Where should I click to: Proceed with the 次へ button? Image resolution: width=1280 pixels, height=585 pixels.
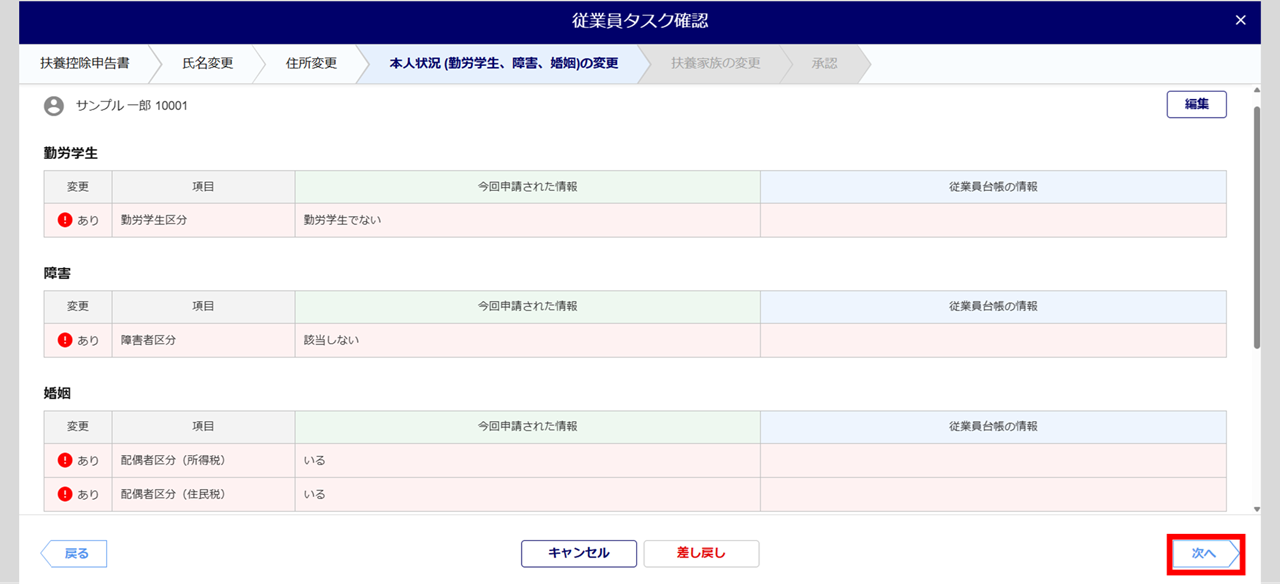tap(1204, 553)
